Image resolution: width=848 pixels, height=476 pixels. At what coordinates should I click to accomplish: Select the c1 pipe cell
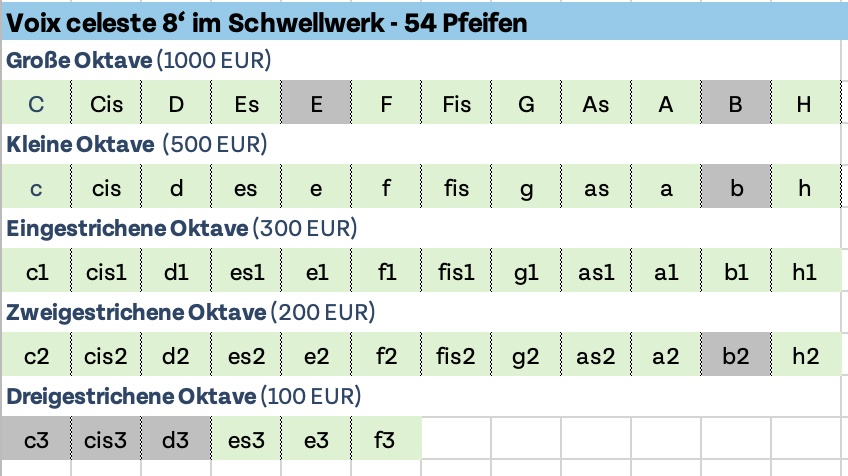[36, 272]
